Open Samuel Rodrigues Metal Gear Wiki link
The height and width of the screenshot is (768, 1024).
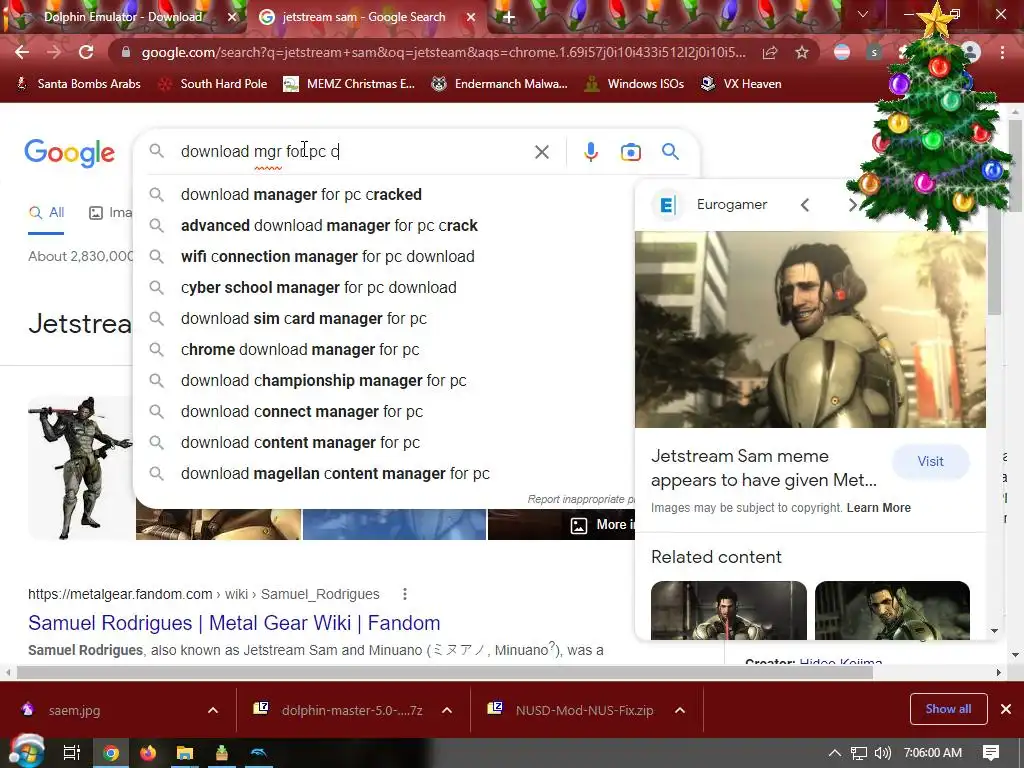(x=234, y=622)
